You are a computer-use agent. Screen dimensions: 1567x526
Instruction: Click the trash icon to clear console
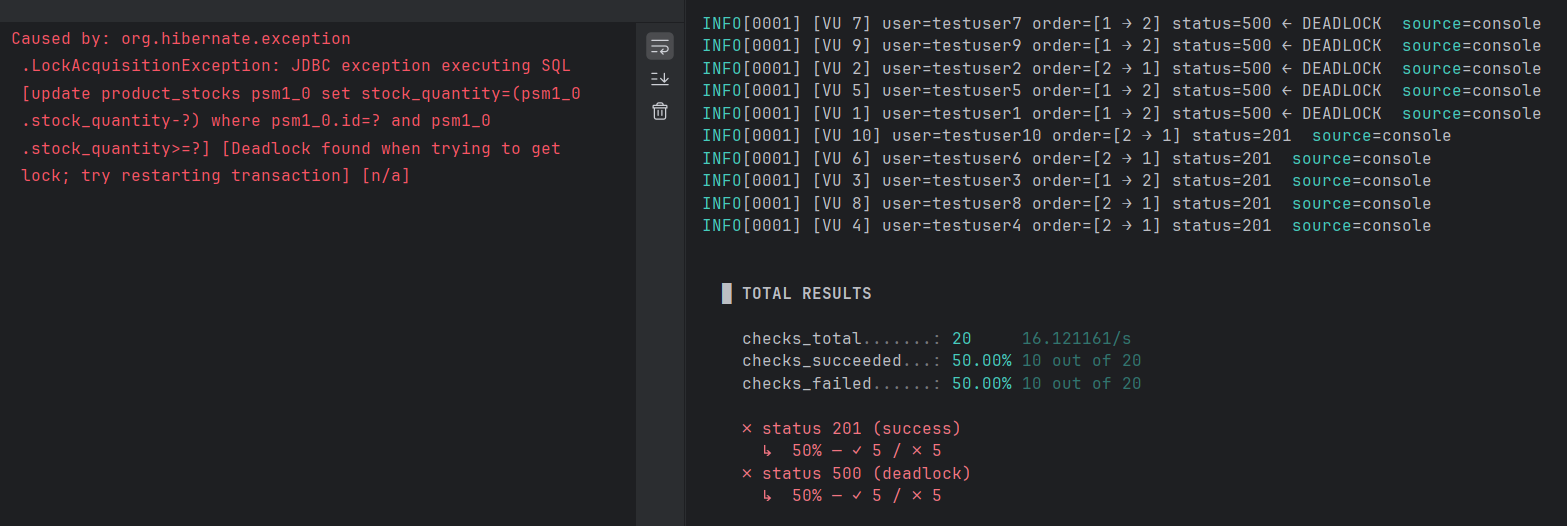pyautogui.click(x=660, y=111)
